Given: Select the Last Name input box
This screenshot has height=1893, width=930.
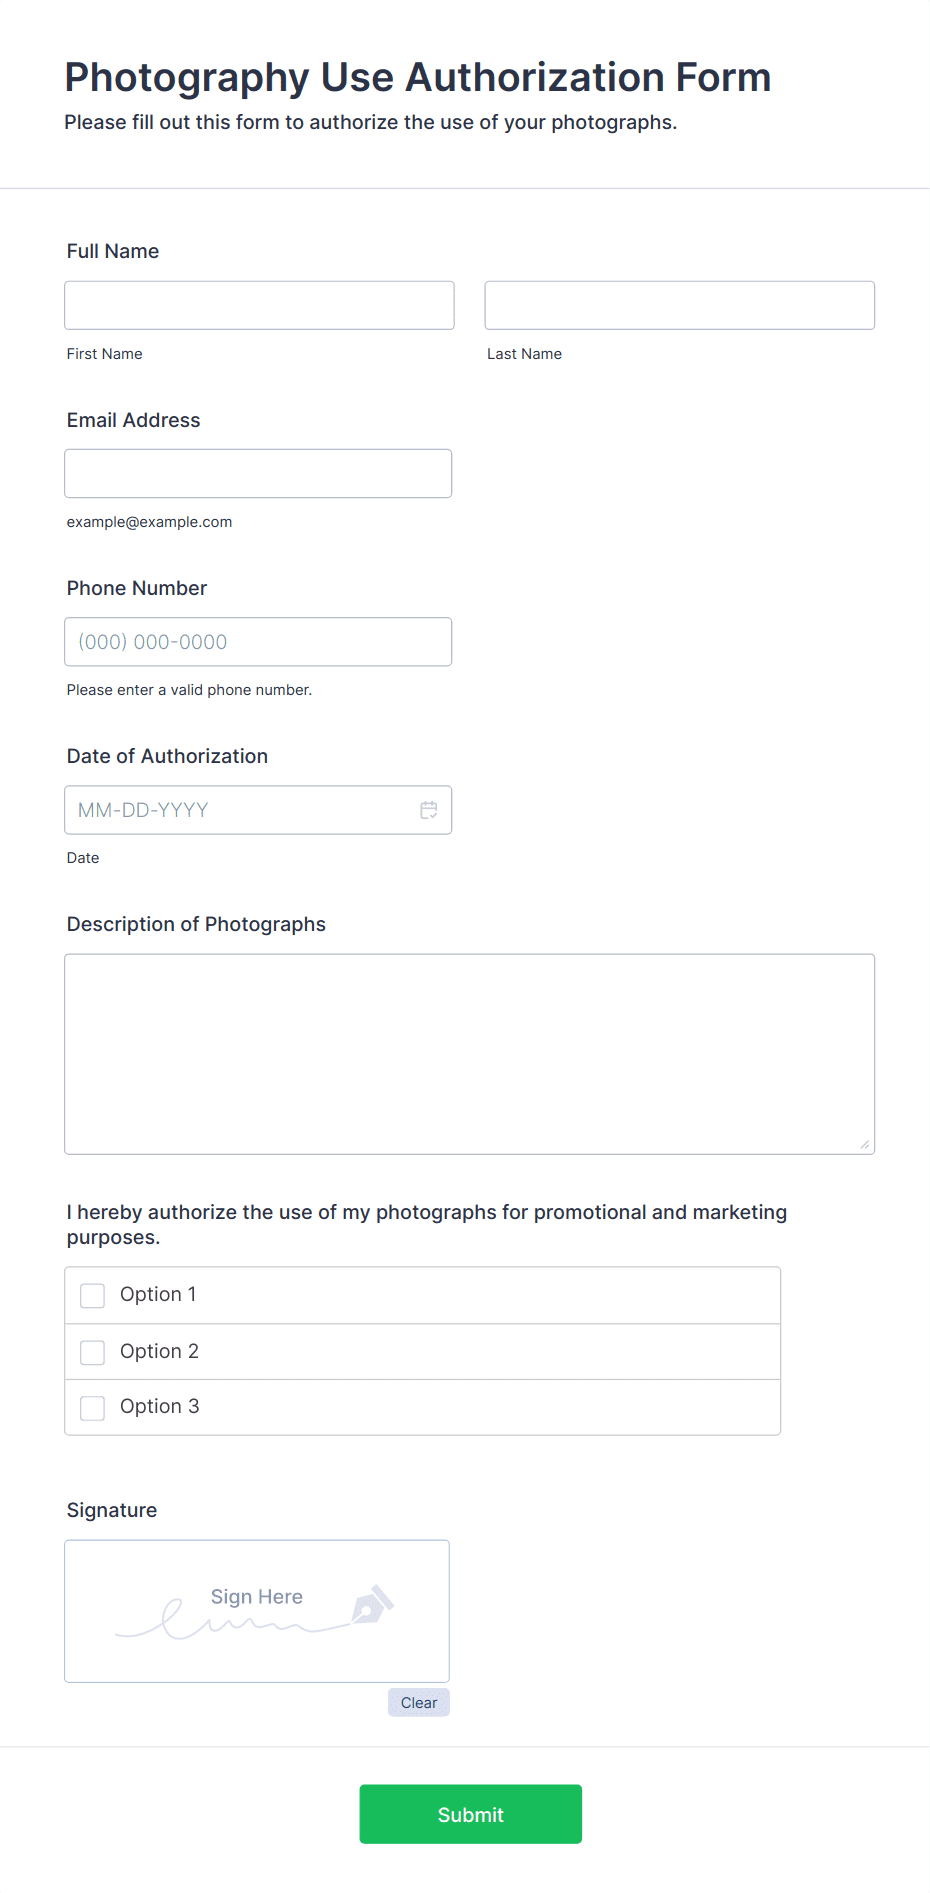Looking at the screenshot, I should coord(680,305).
